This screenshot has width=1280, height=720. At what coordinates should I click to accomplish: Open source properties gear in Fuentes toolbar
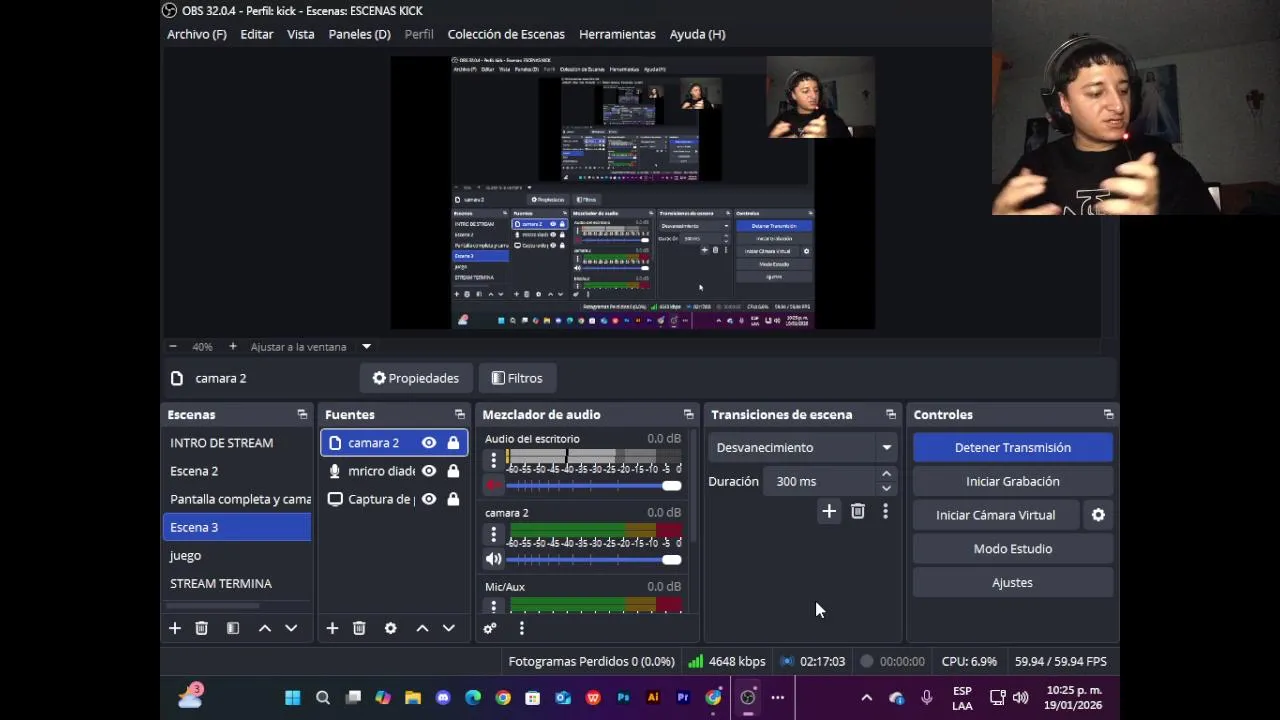[391, 628]
